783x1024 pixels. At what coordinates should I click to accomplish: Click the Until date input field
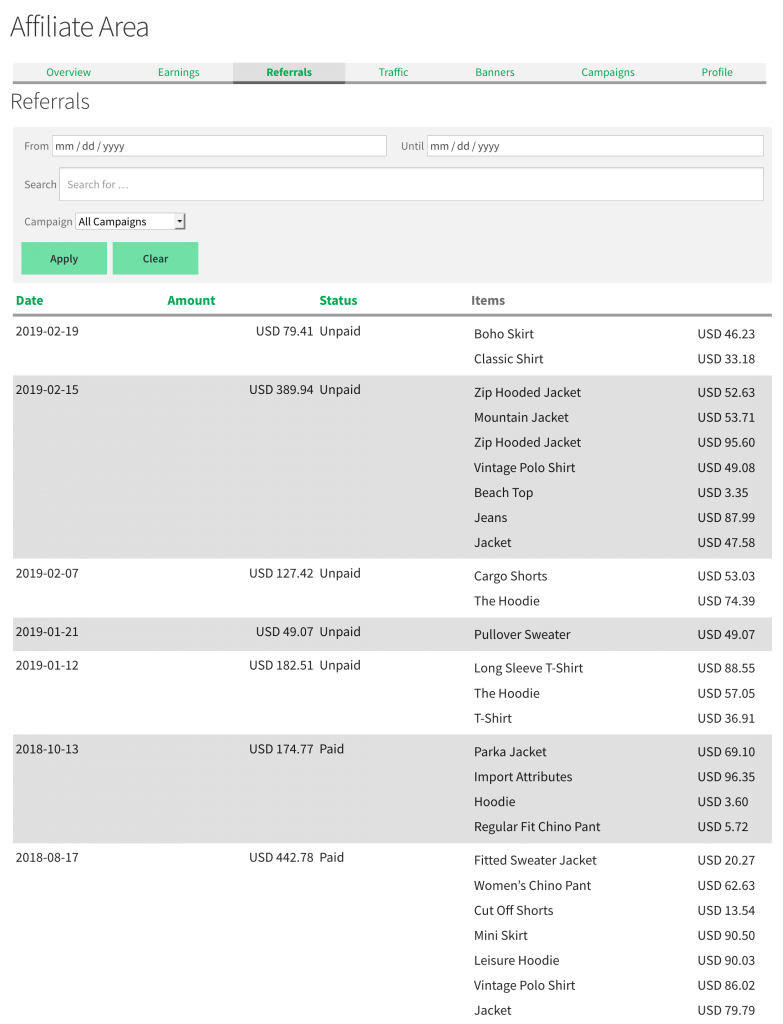tap(595, 146)
